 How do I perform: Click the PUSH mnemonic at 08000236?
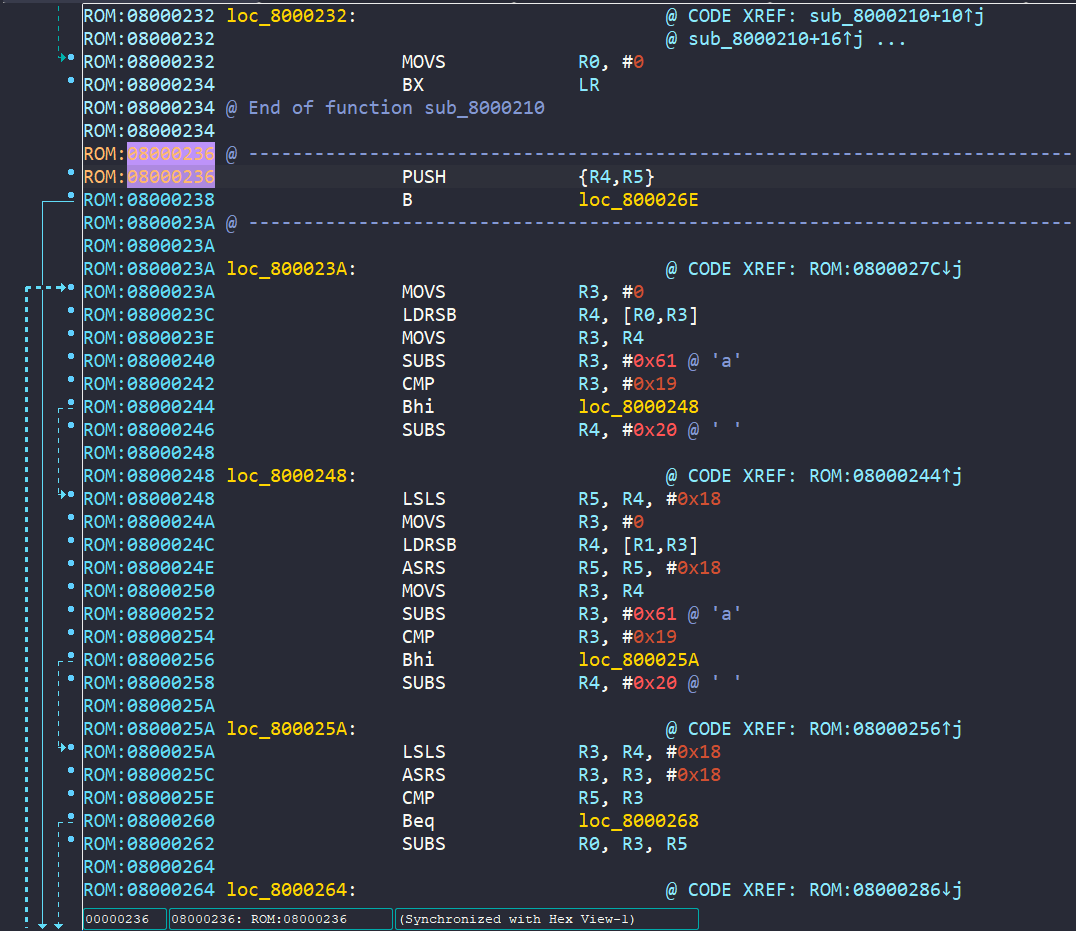pos(424,177)
